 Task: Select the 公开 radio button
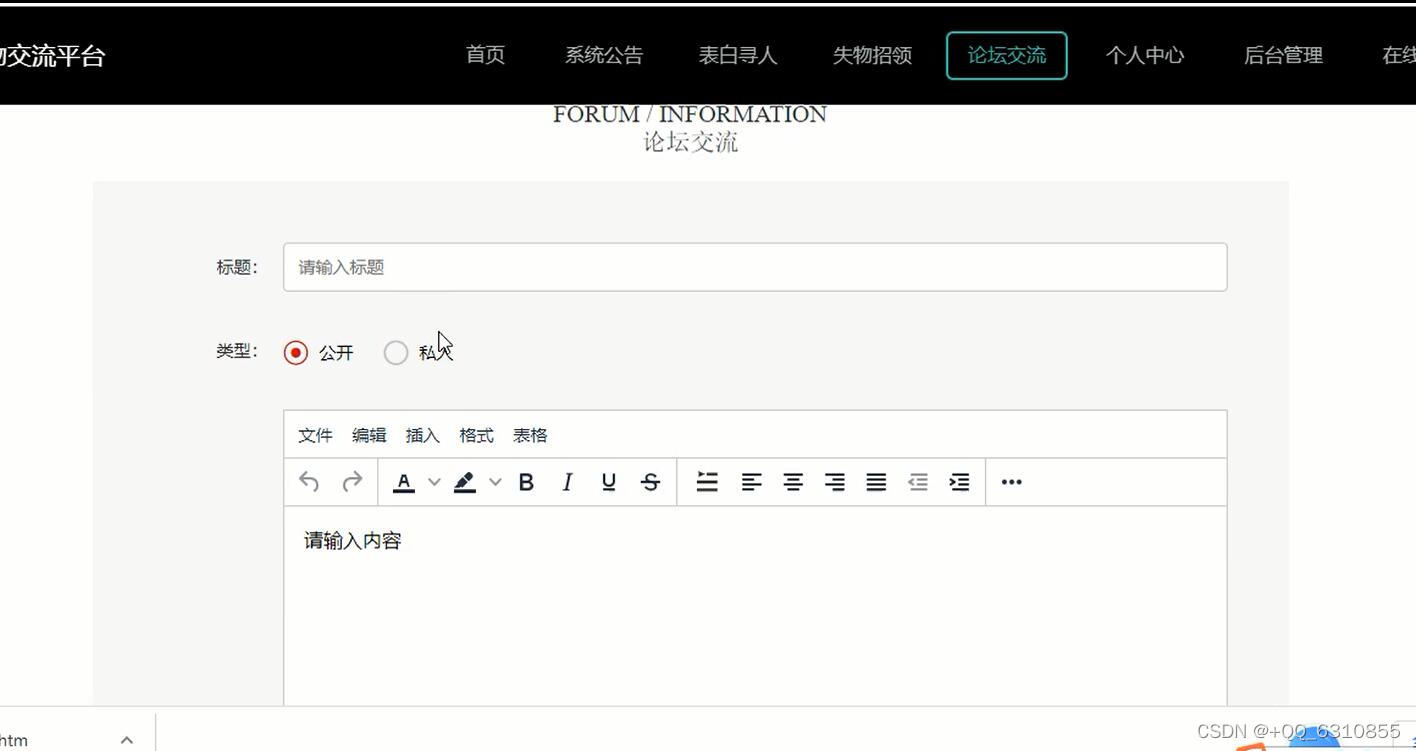click(x=295, y=352)
